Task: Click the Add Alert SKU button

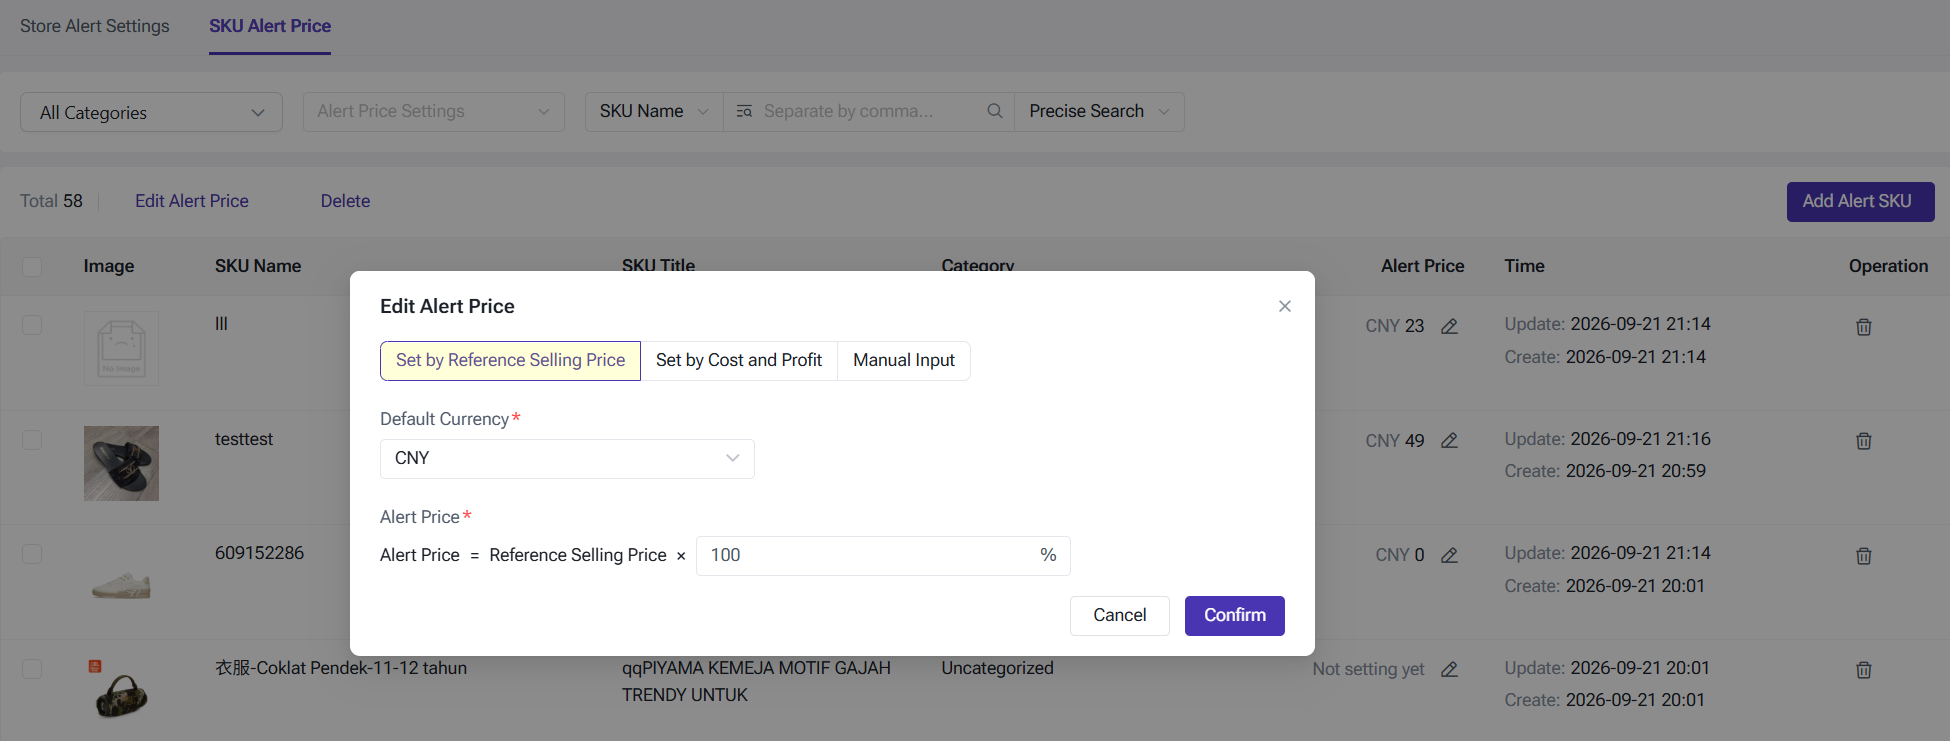Action: (1861, 202)
